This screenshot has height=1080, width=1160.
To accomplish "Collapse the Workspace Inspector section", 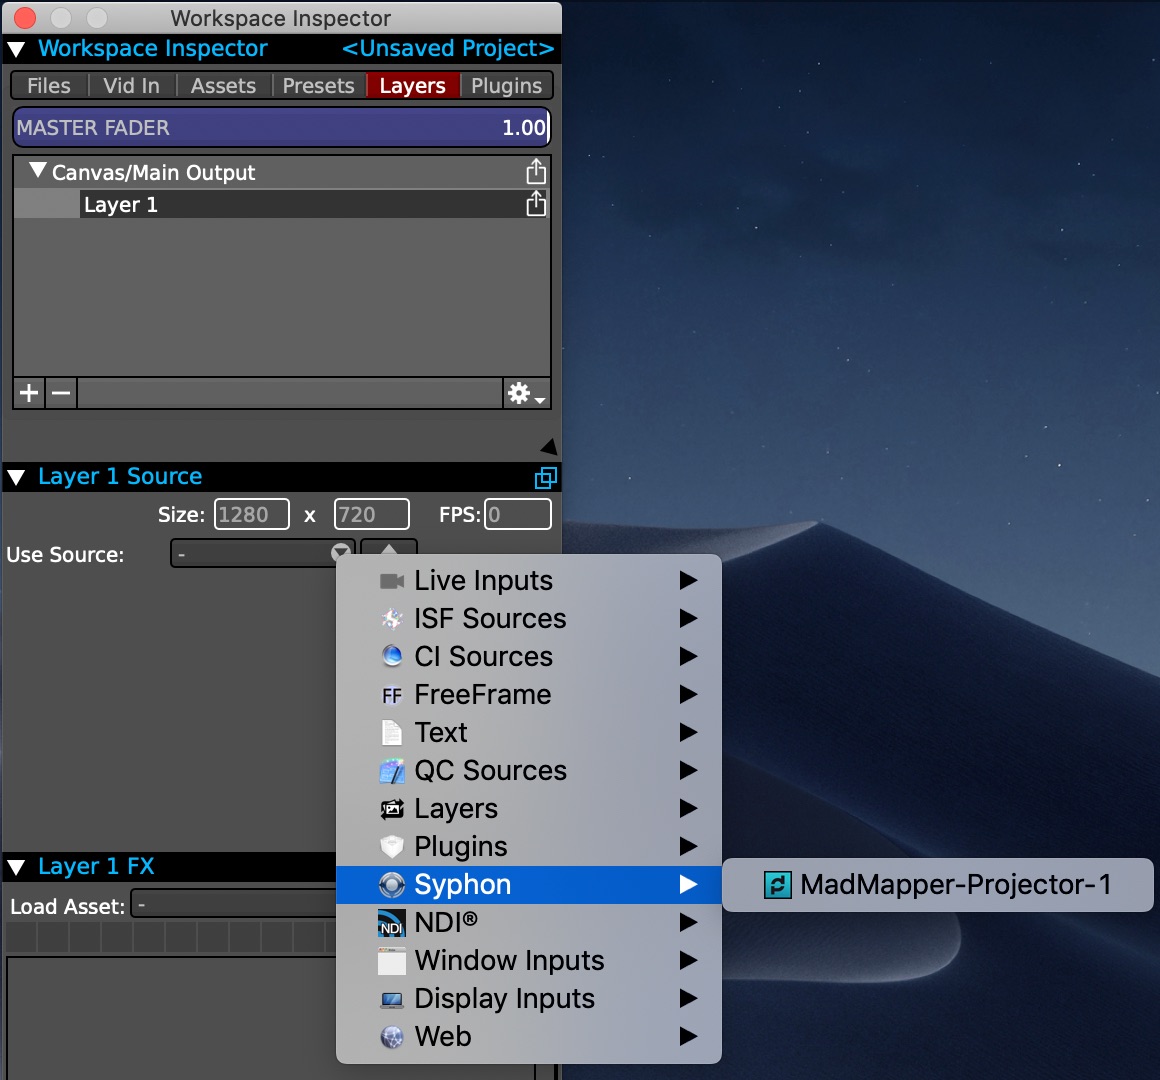I will coord(16,49).
